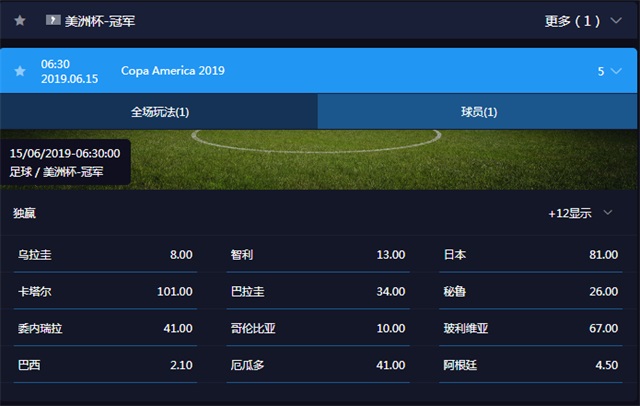Click the small icon beside the 美洲杯-冠军 title
The width and height of the screenshot is (640, 406).
click(53, 19)
